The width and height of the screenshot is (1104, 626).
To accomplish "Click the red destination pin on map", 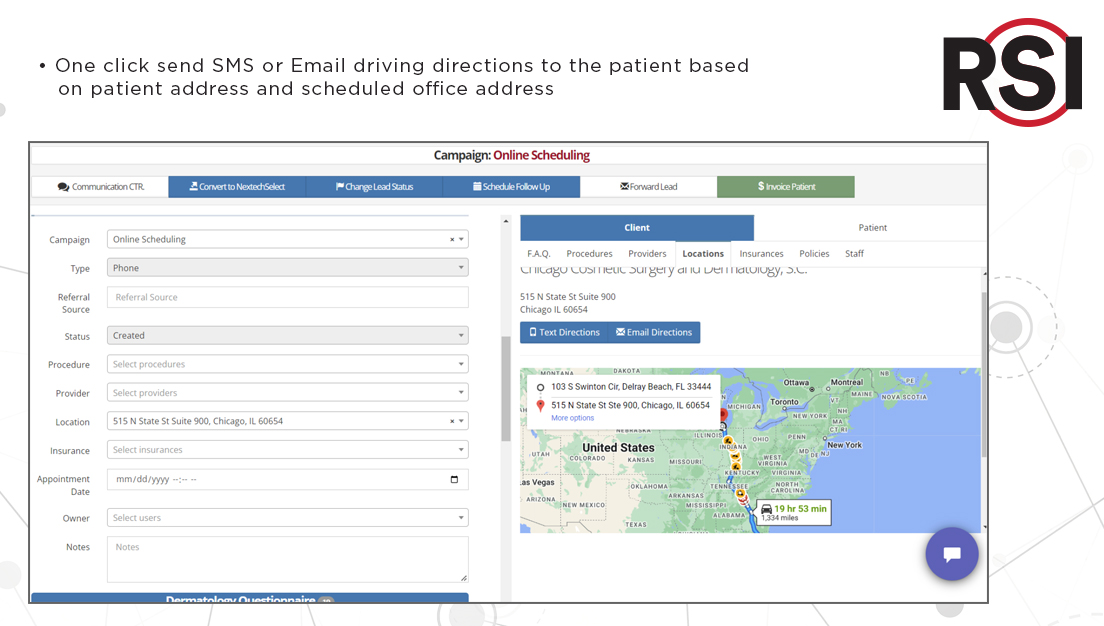I will click(723, 415).
